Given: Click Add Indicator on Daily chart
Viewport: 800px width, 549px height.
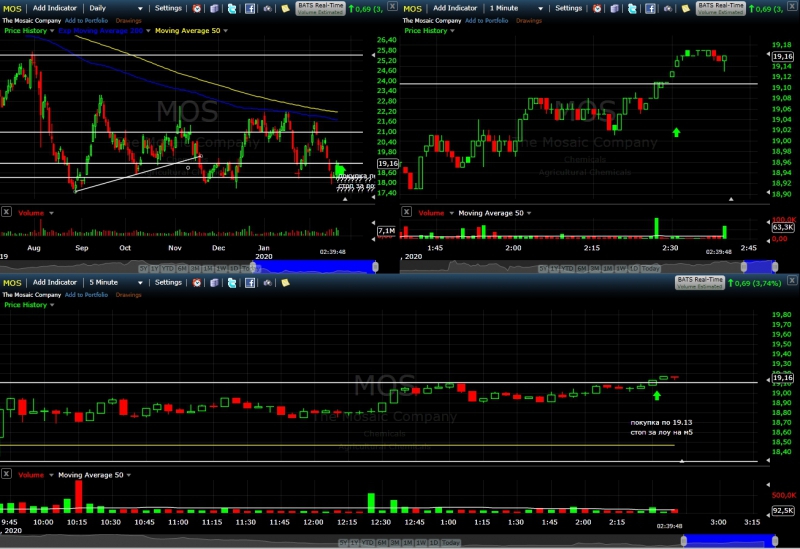Looking at the screenshot, I should point(55,8).
